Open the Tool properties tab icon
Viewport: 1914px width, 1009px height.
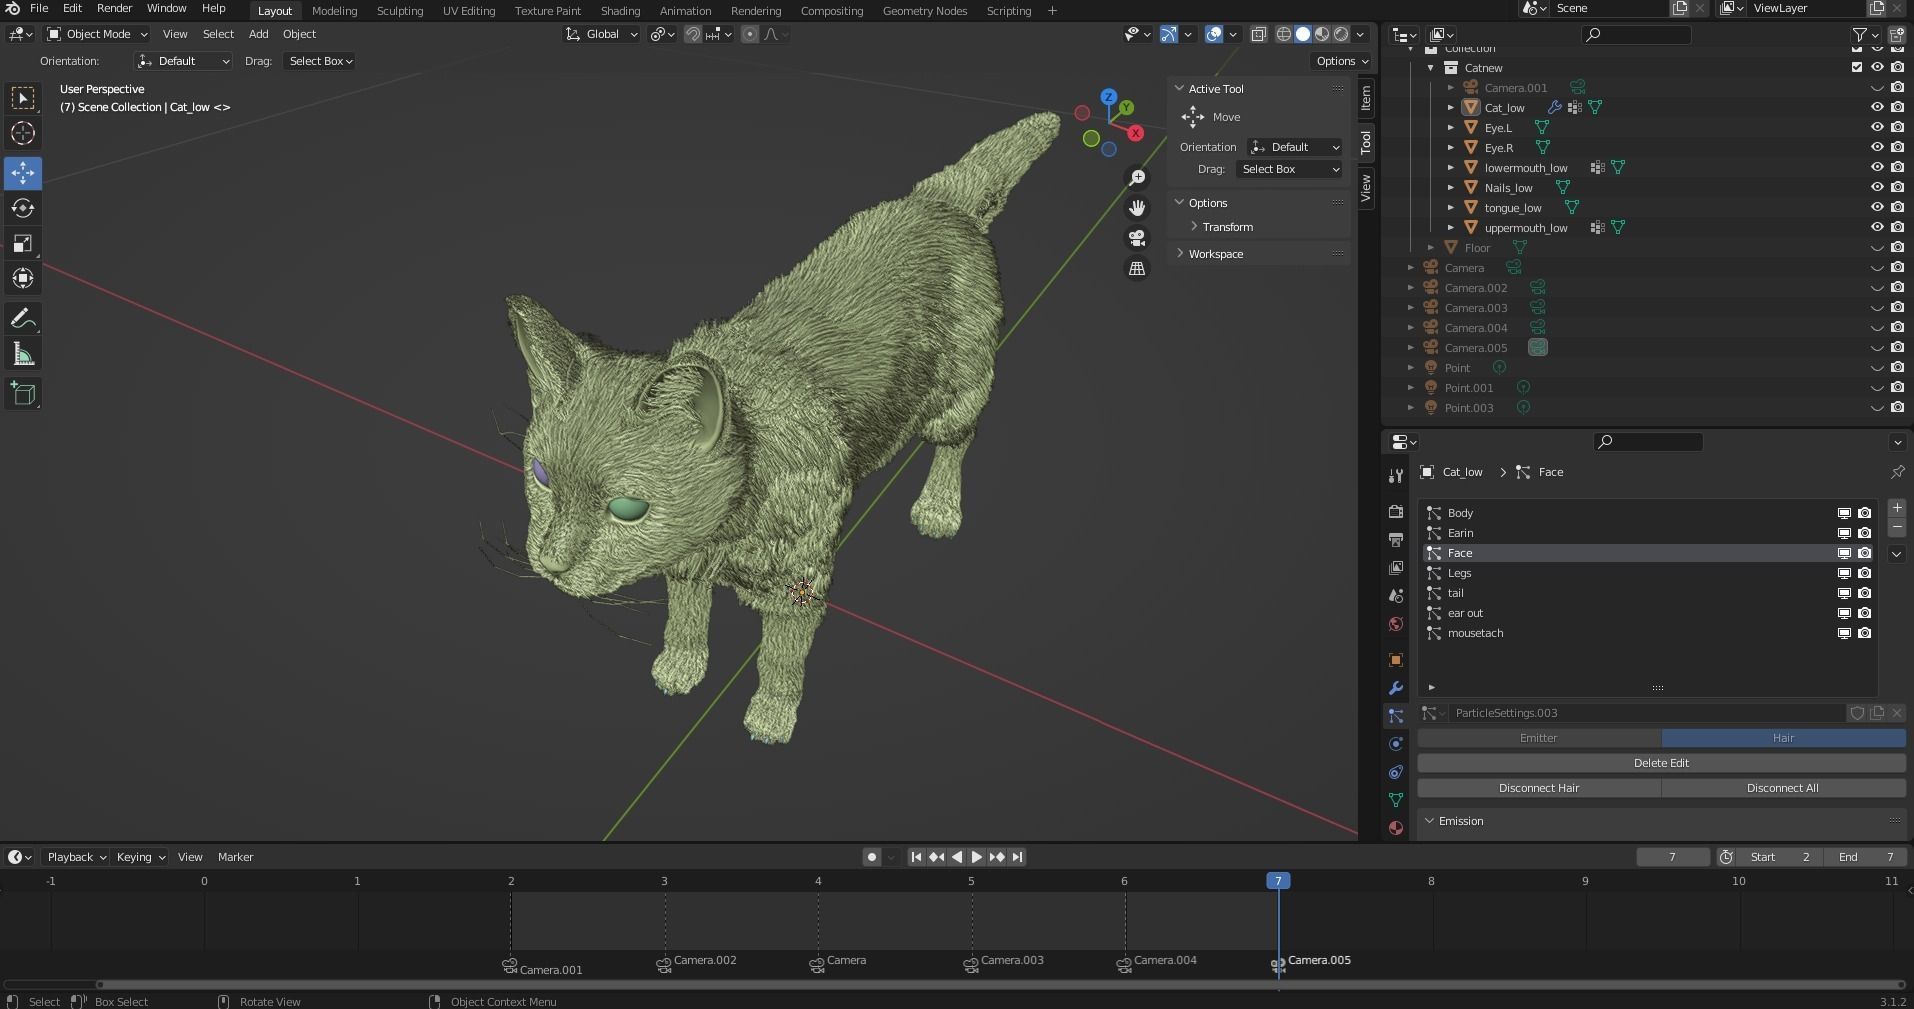pyautogui.click(x=1396, y=475)
